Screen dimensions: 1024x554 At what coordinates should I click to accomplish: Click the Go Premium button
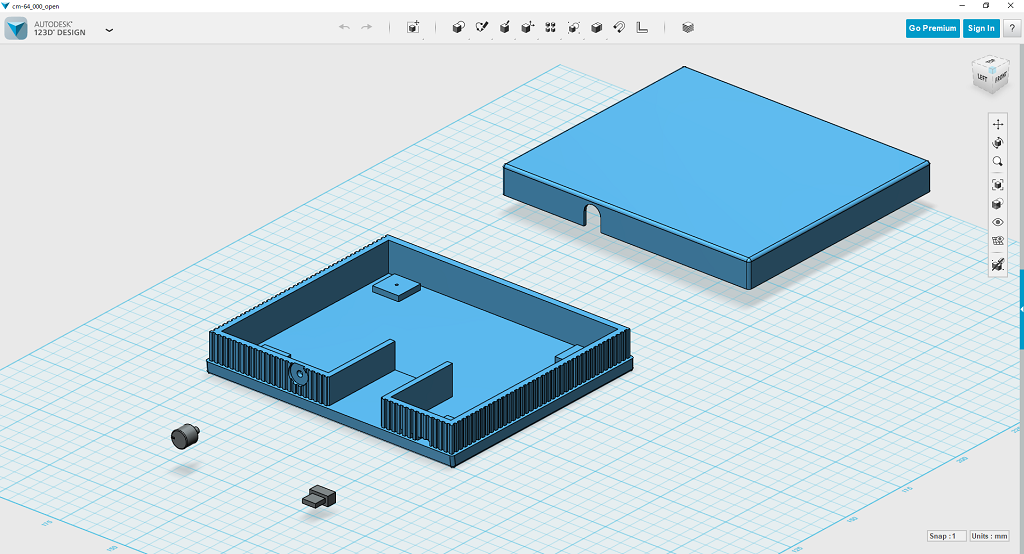(932, 28)
